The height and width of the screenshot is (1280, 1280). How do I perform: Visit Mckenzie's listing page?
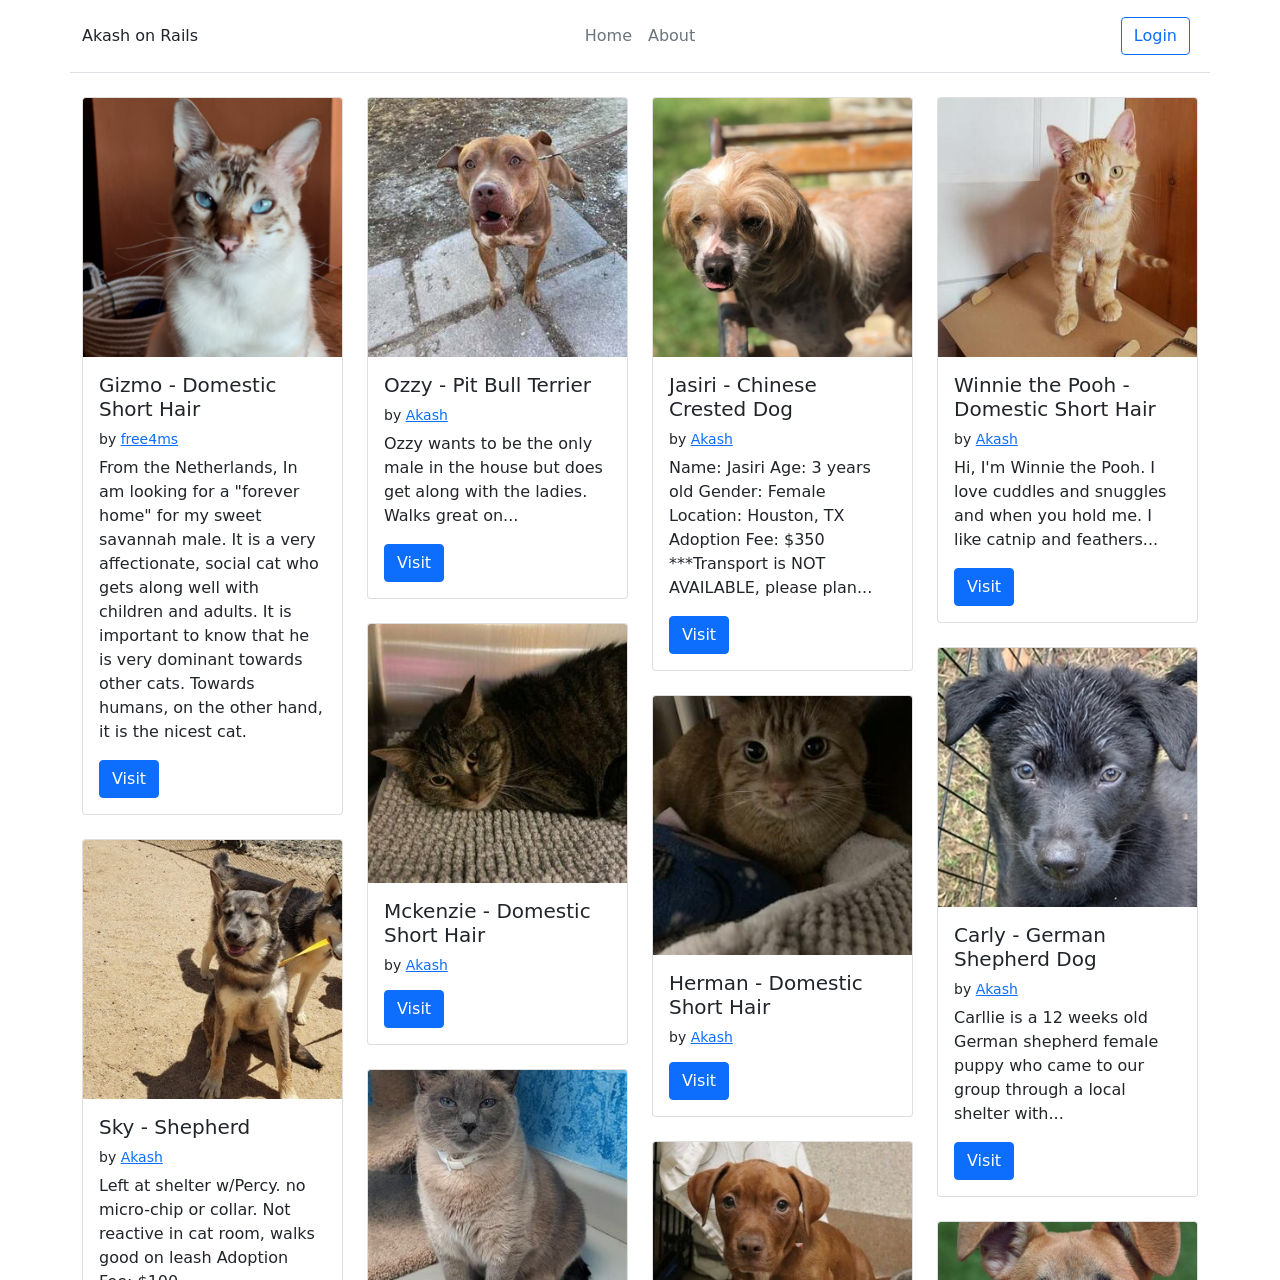click(414, 1009)
